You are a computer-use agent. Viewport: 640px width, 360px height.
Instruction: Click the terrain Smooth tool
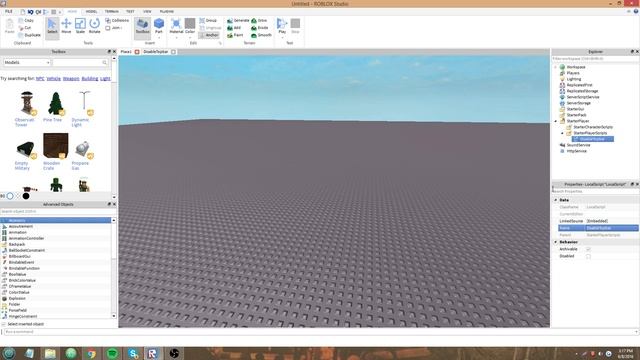pos(261,35)
